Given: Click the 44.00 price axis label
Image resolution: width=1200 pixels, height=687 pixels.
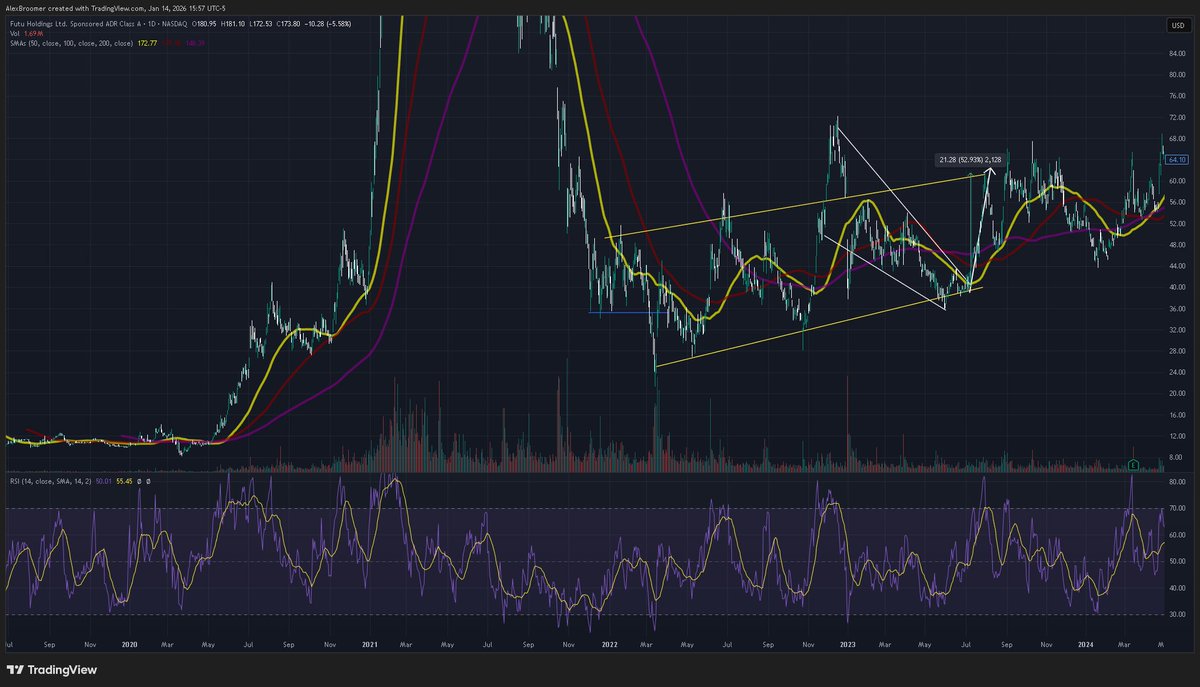Looking at the screenshot, I should 1176,266.
